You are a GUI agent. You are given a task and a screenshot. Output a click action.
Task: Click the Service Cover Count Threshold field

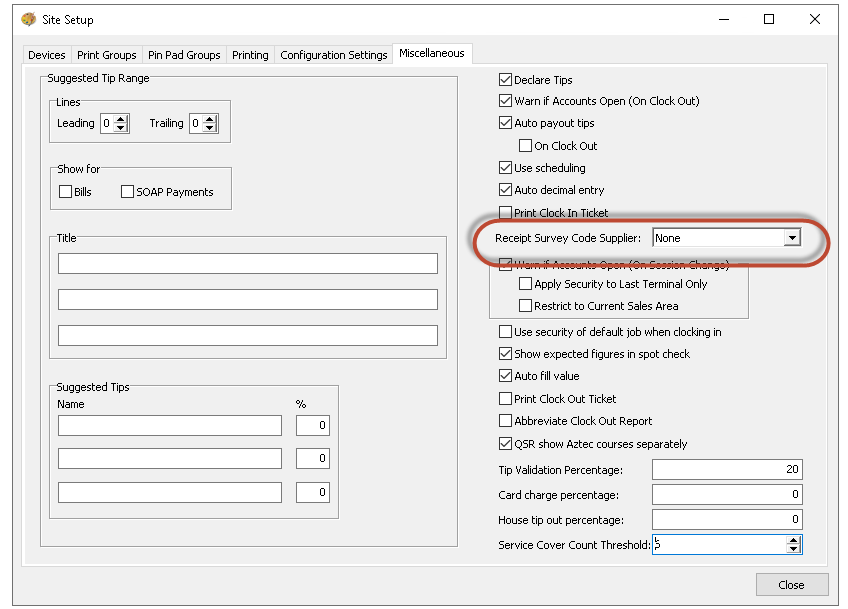[x=719, y=545]
